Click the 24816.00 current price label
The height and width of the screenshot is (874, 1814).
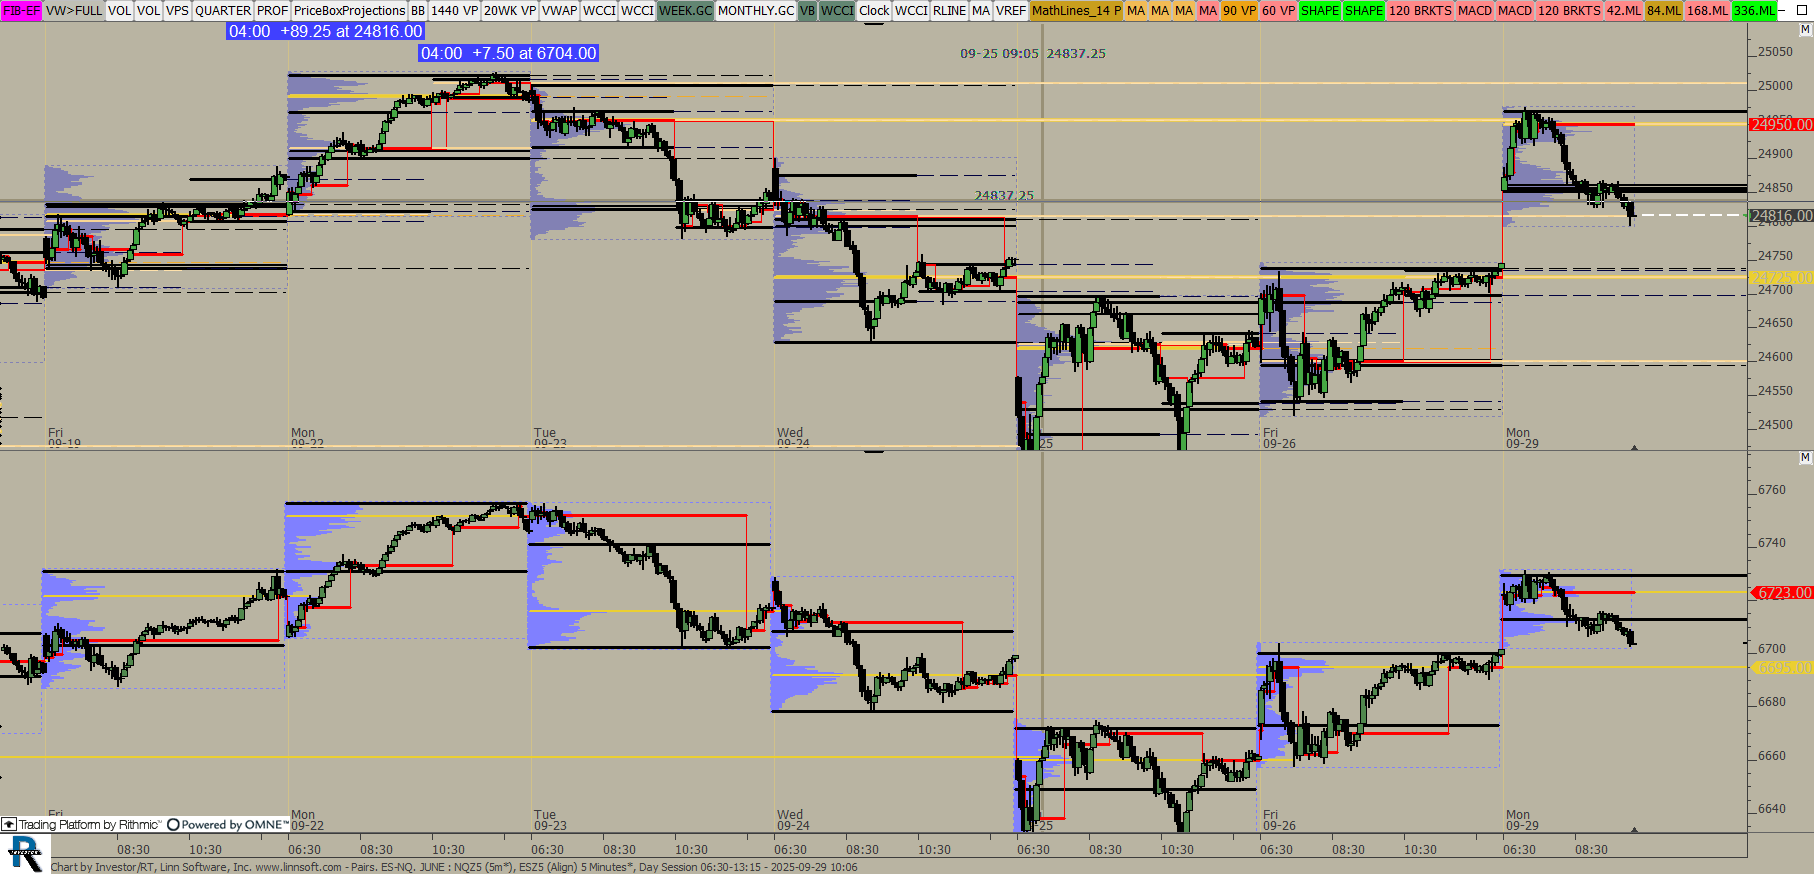(1781, 216)
